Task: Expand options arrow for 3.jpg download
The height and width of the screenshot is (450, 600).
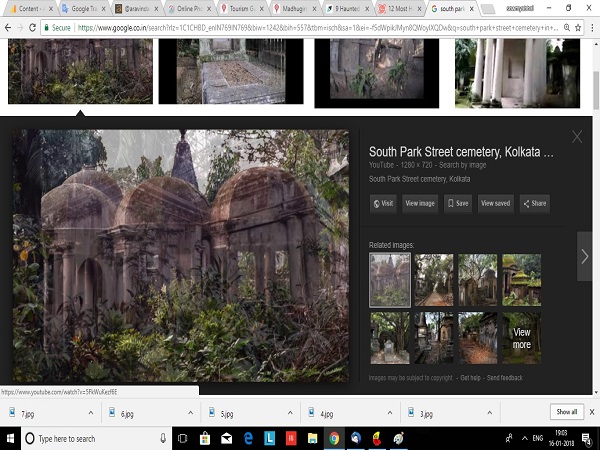Action: coord(489,412)
